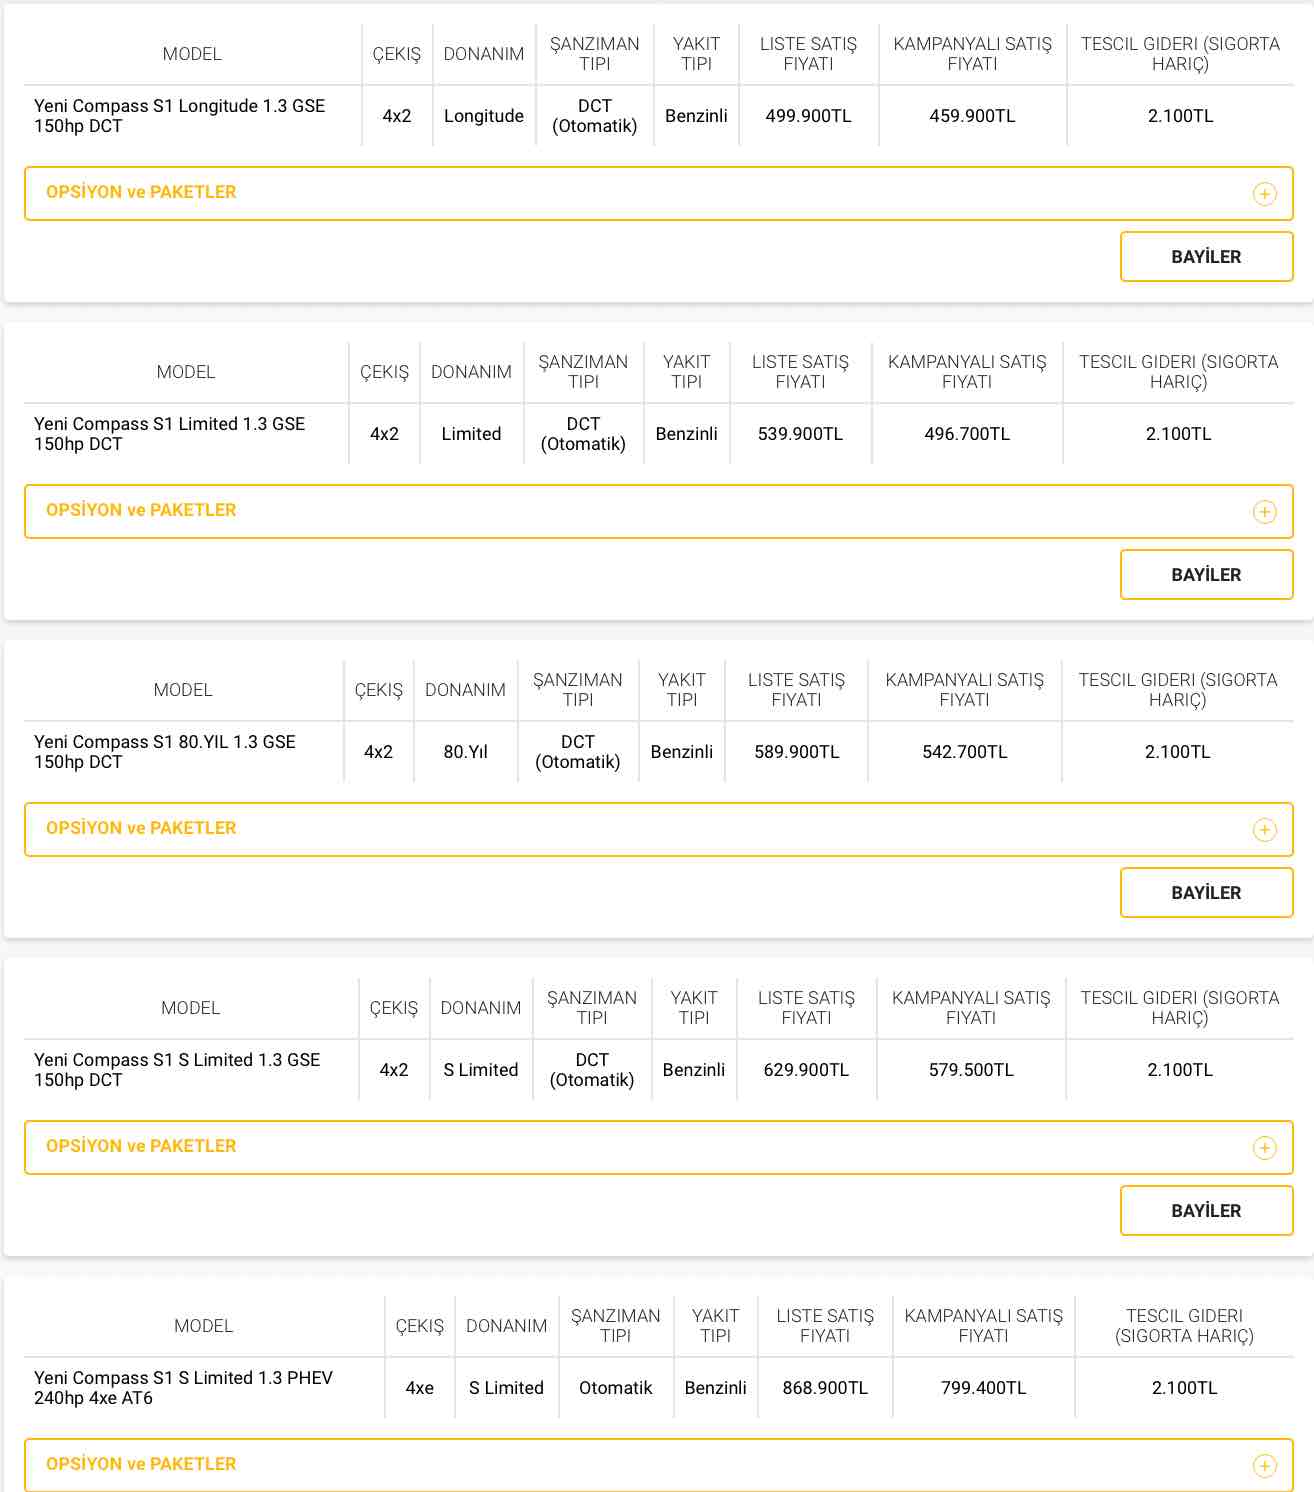1314x1492 pixels.
Task: Open BAYİLER for Longitude model
Action: coord(1206,257)
